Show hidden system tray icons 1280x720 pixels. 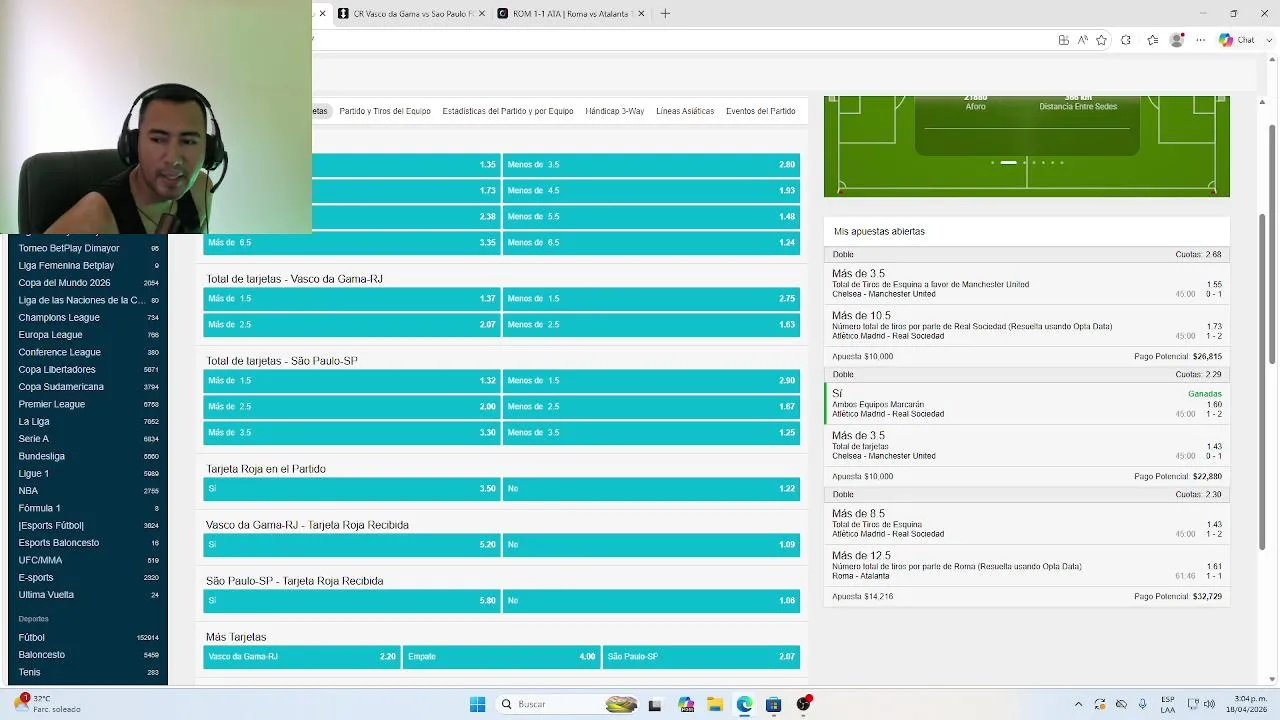1078,704
